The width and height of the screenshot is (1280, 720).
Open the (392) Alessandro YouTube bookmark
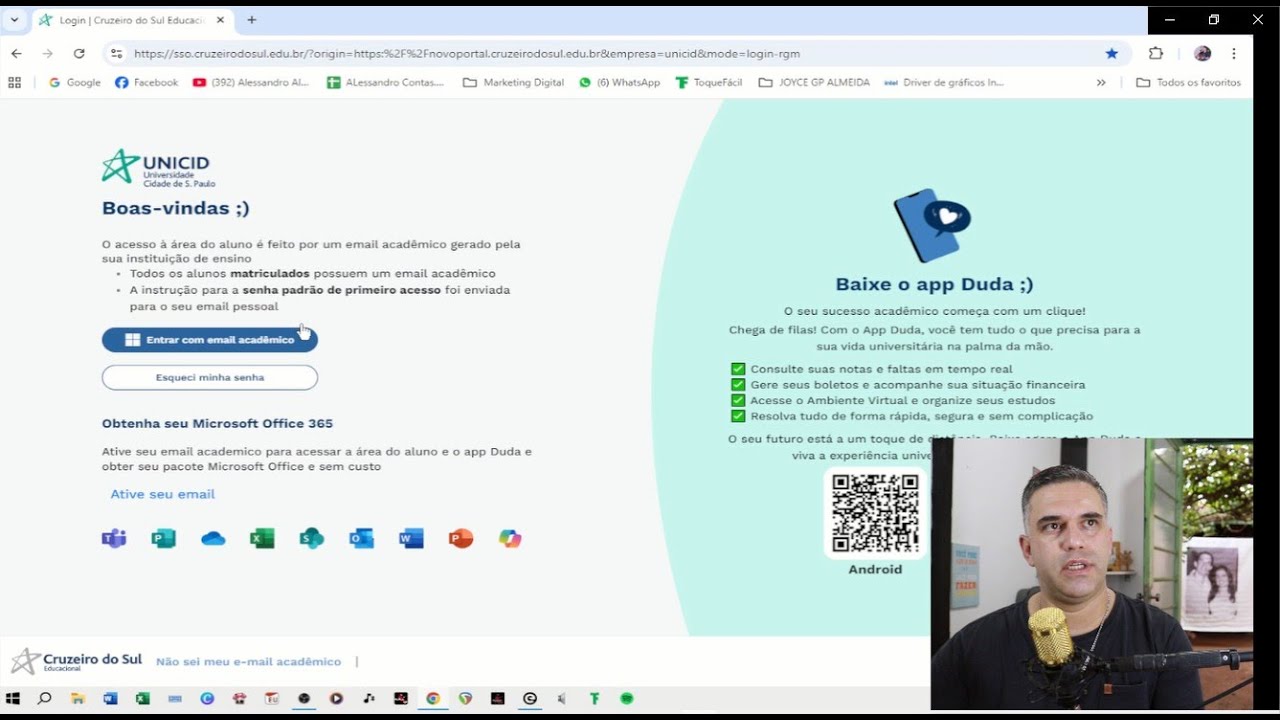click(251, 82)
